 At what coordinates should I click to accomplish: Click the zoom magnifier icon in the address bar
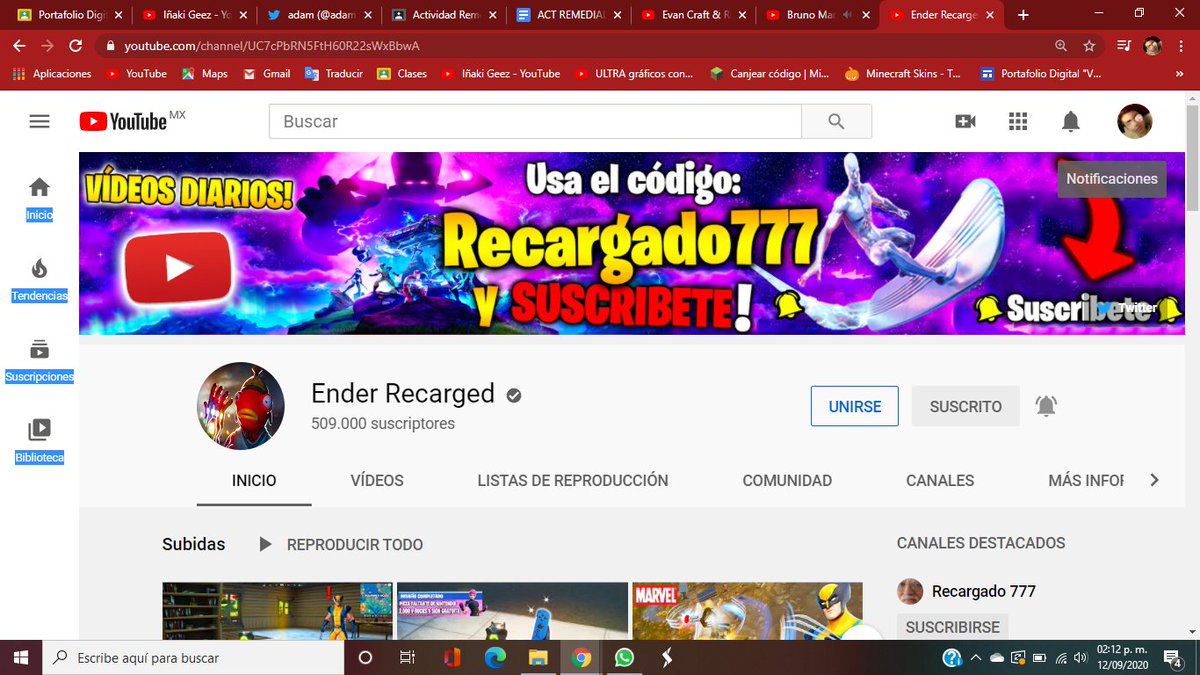1061,46
